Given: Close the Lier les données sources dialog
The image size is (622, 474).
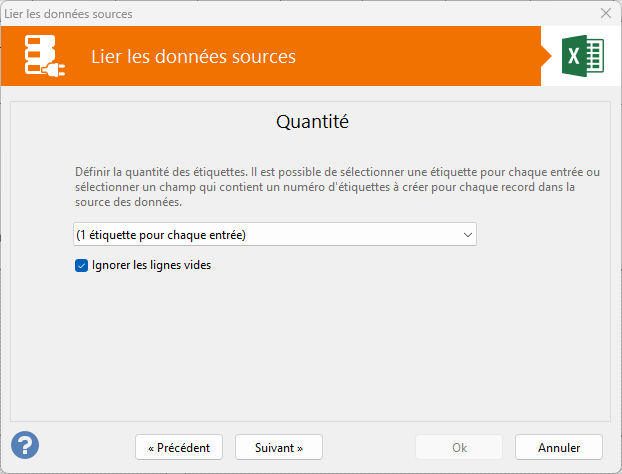Looking at the screenshot, I should (605, 14).
